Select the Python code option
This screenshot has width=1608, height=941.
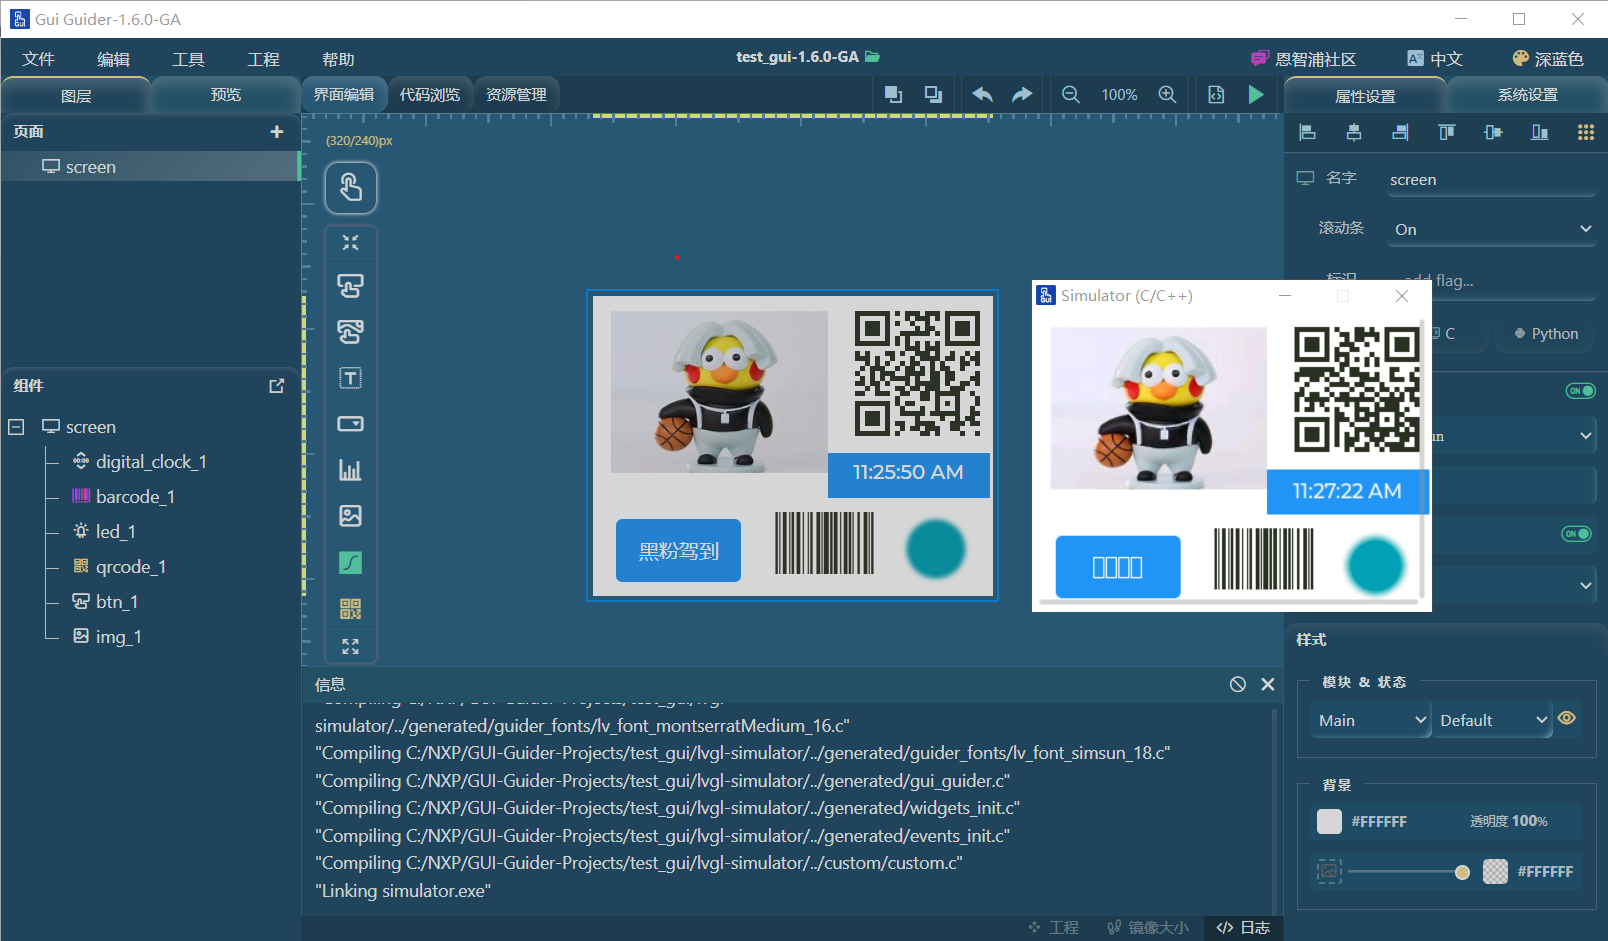click(1546, 334)
